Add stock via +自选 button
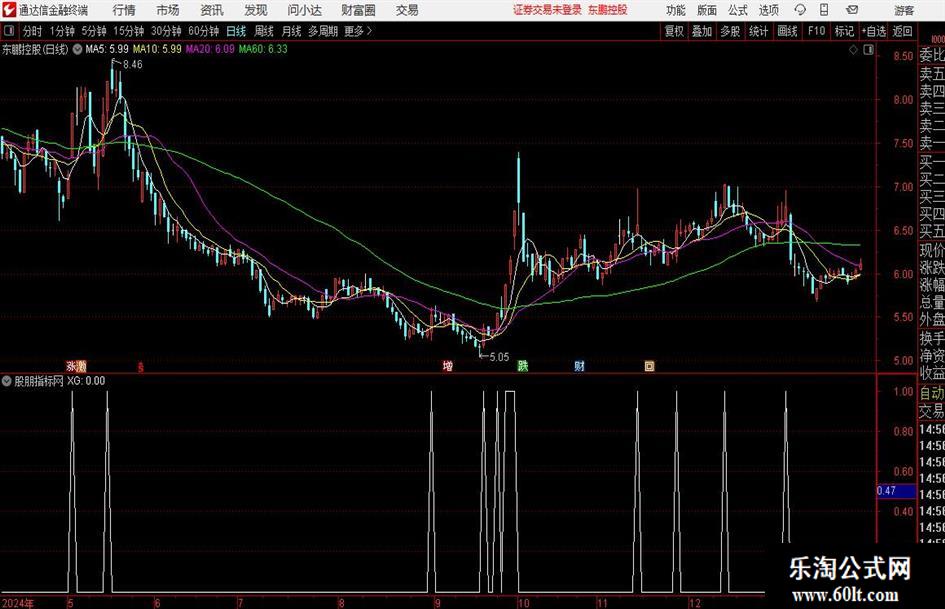 [874, 31]
